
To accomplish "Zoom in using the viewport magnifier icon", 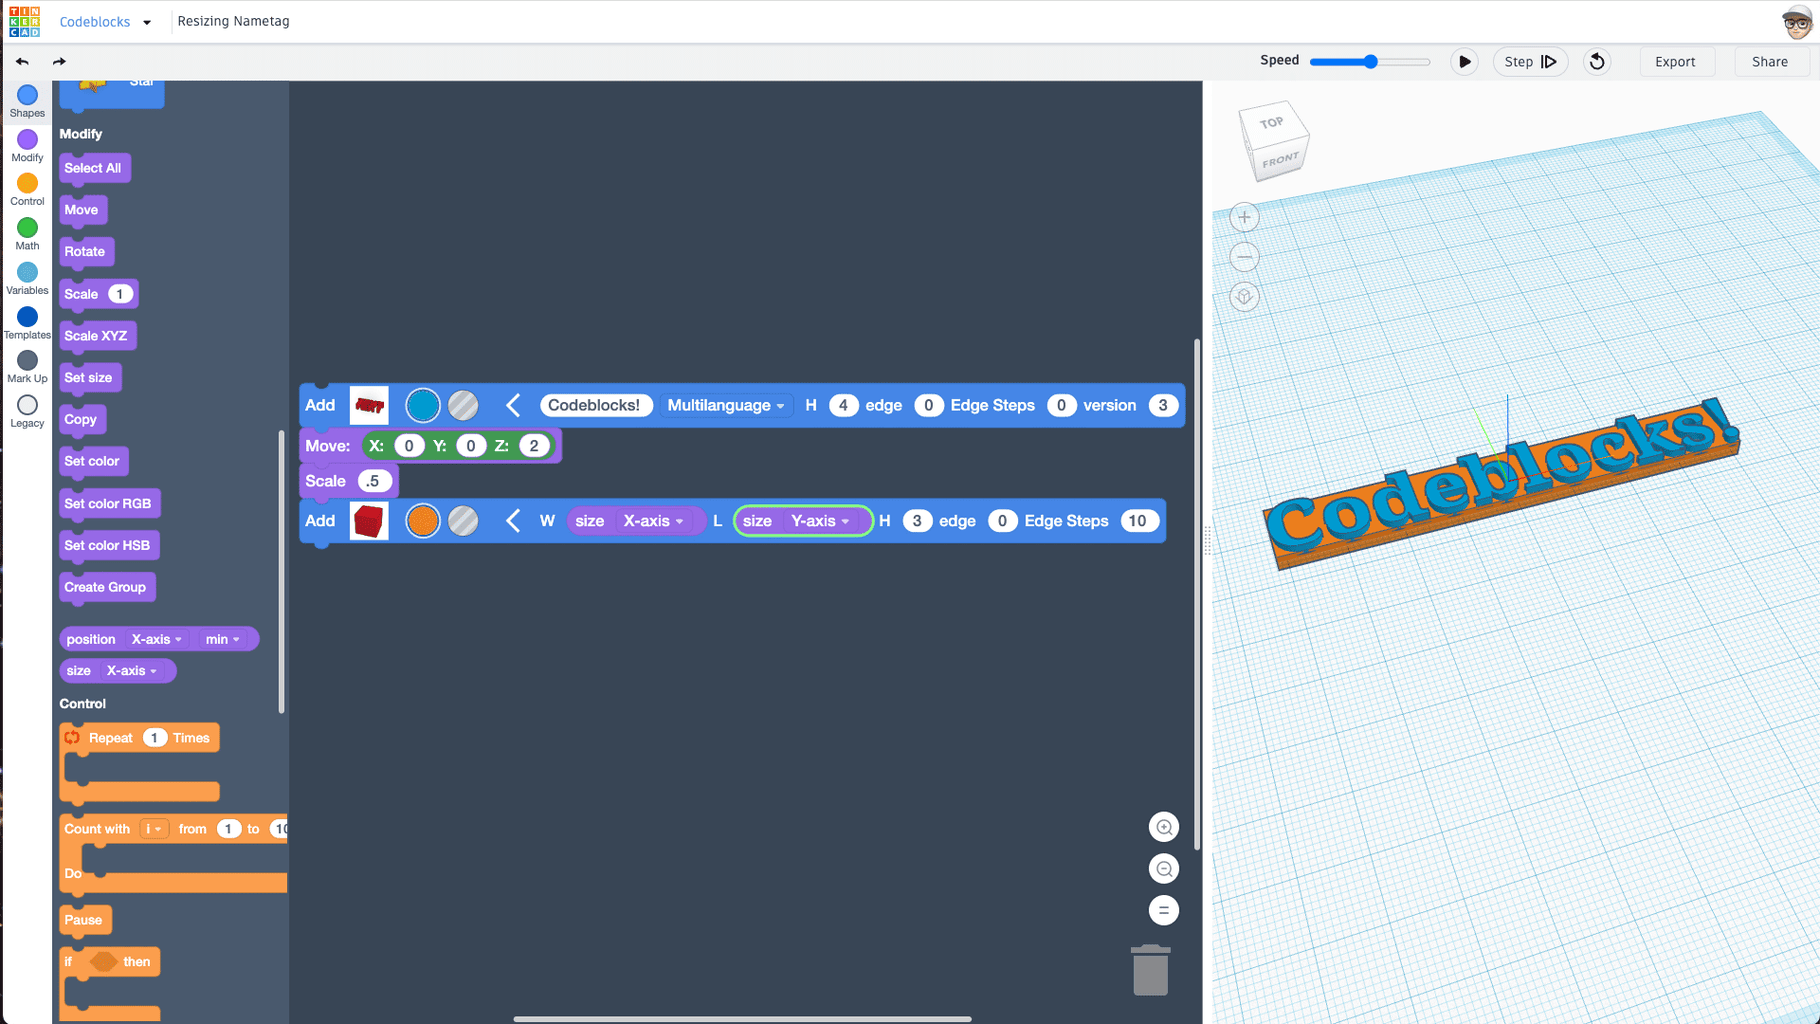I will point(1164,827).
